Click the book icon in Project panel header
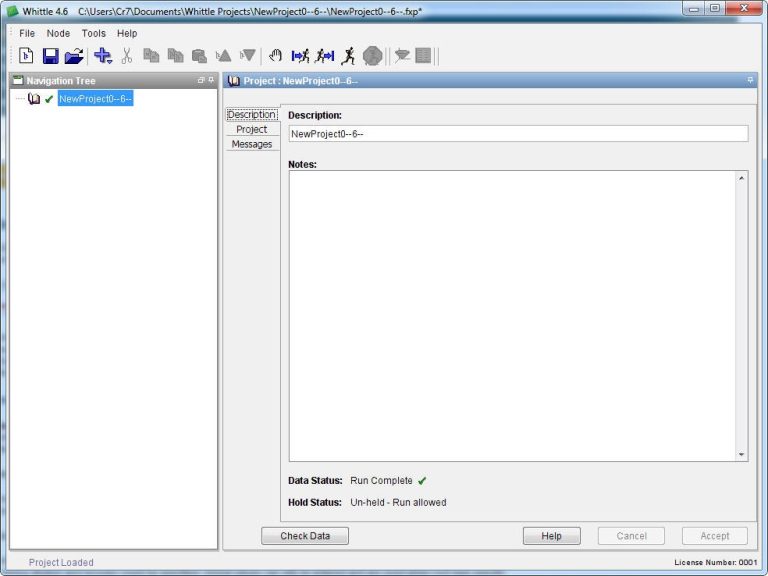This screenshot has height=576, width=768. (x=234, y=81)
